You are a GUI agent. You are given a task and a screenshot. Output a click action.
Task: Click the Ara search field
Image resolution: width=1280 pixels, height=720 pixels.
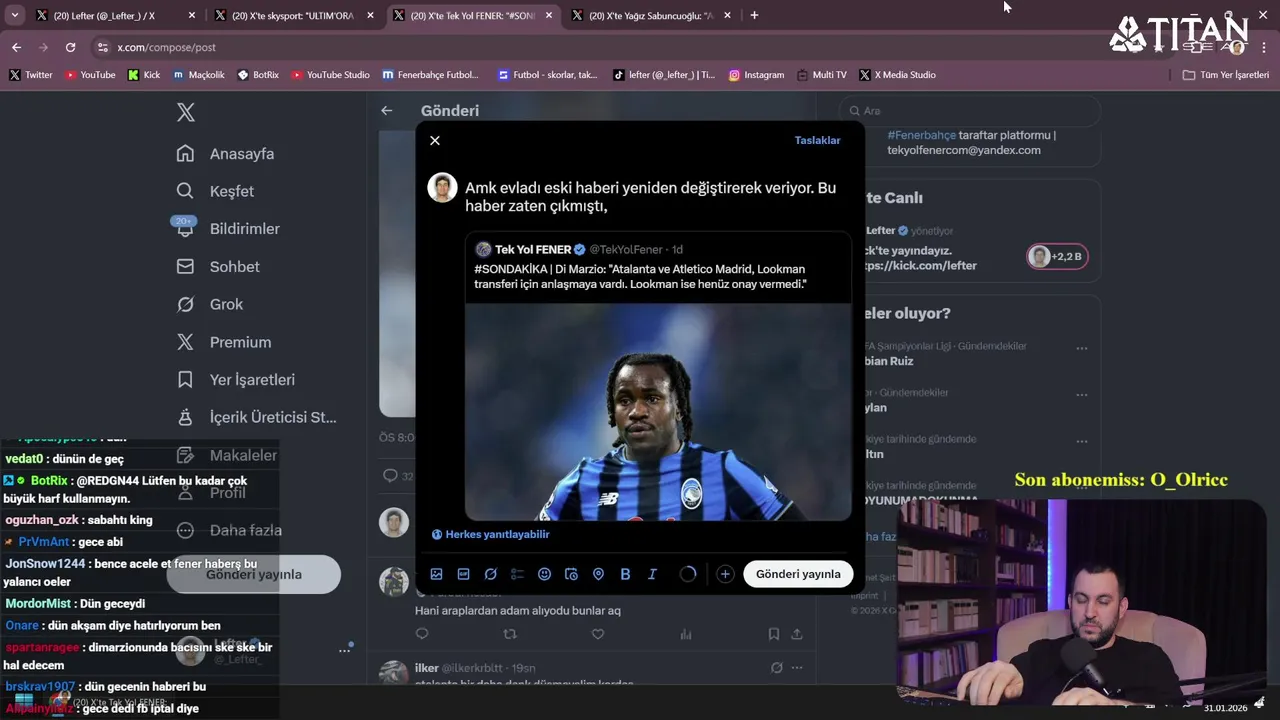[x=970, y=111]
